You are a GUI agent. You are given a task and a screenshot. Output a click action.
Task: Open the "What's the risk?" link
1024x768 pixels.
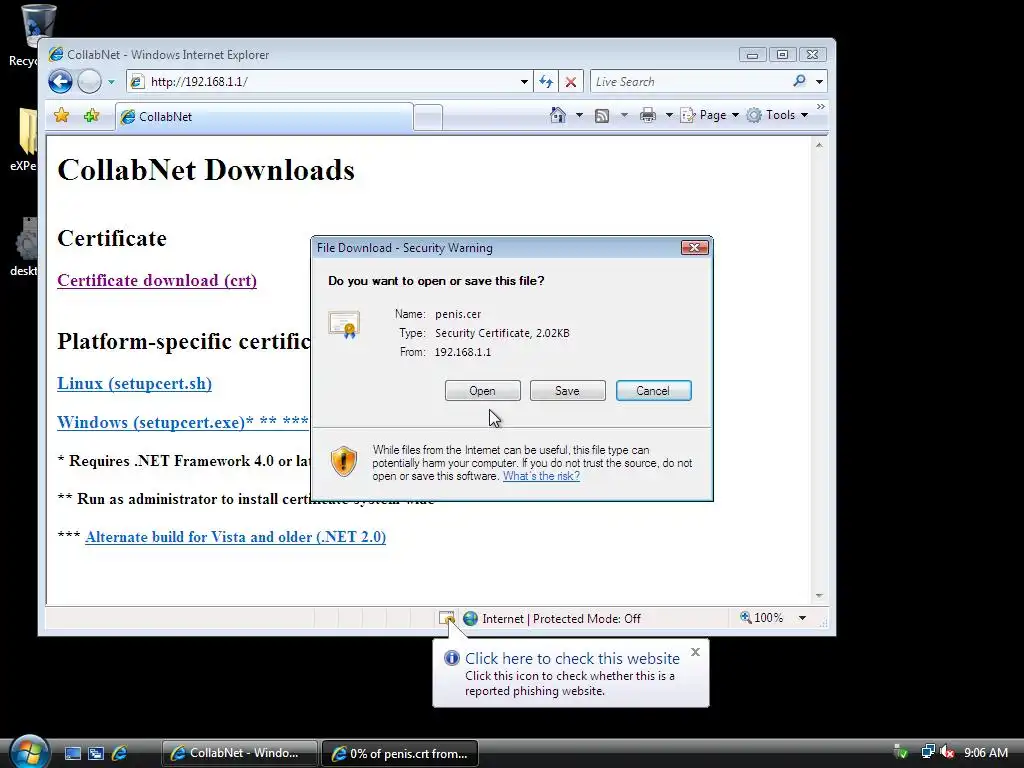coord(541,476)
